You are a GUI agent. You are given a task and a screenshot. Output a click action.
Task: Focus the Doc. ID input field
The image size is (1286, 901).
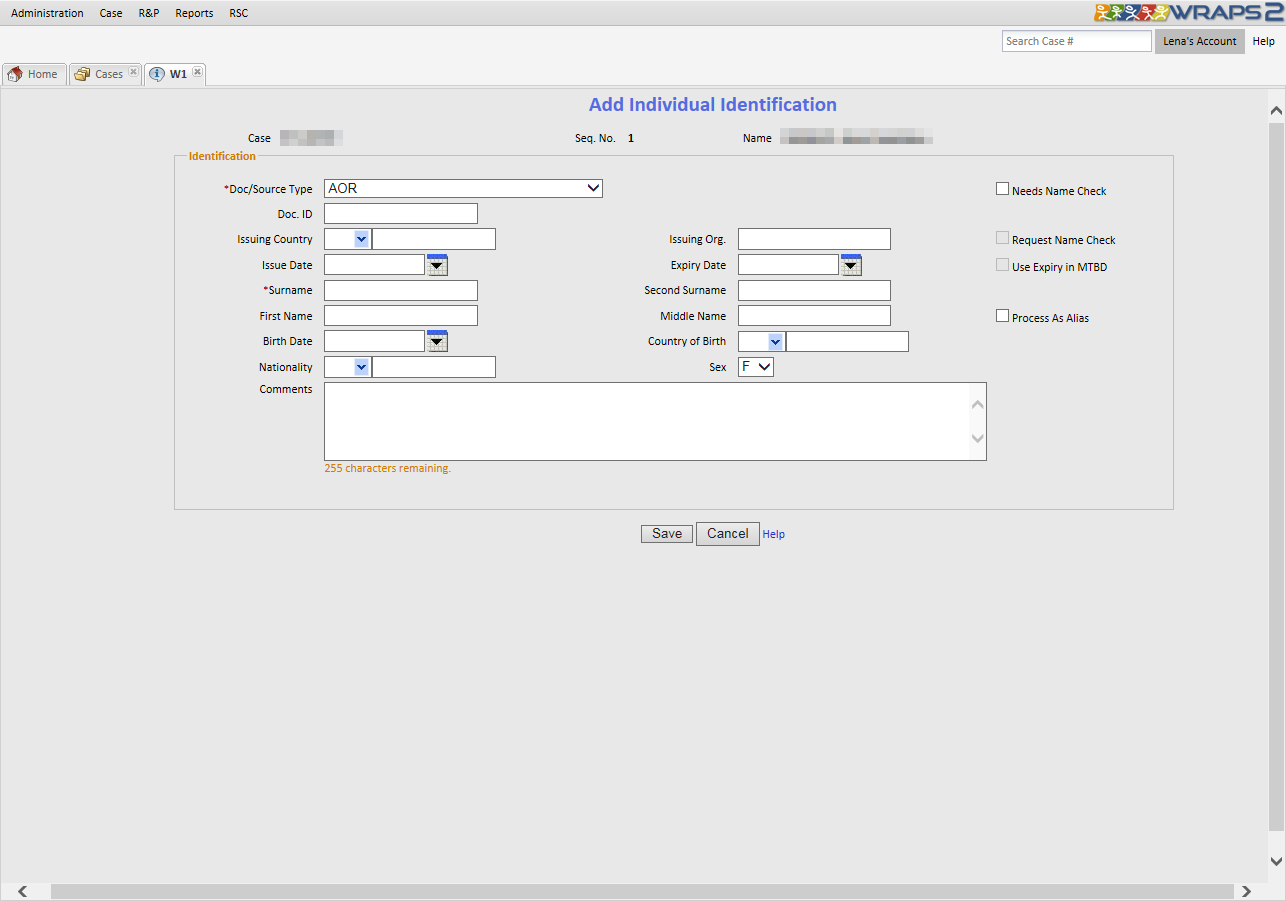401,213
